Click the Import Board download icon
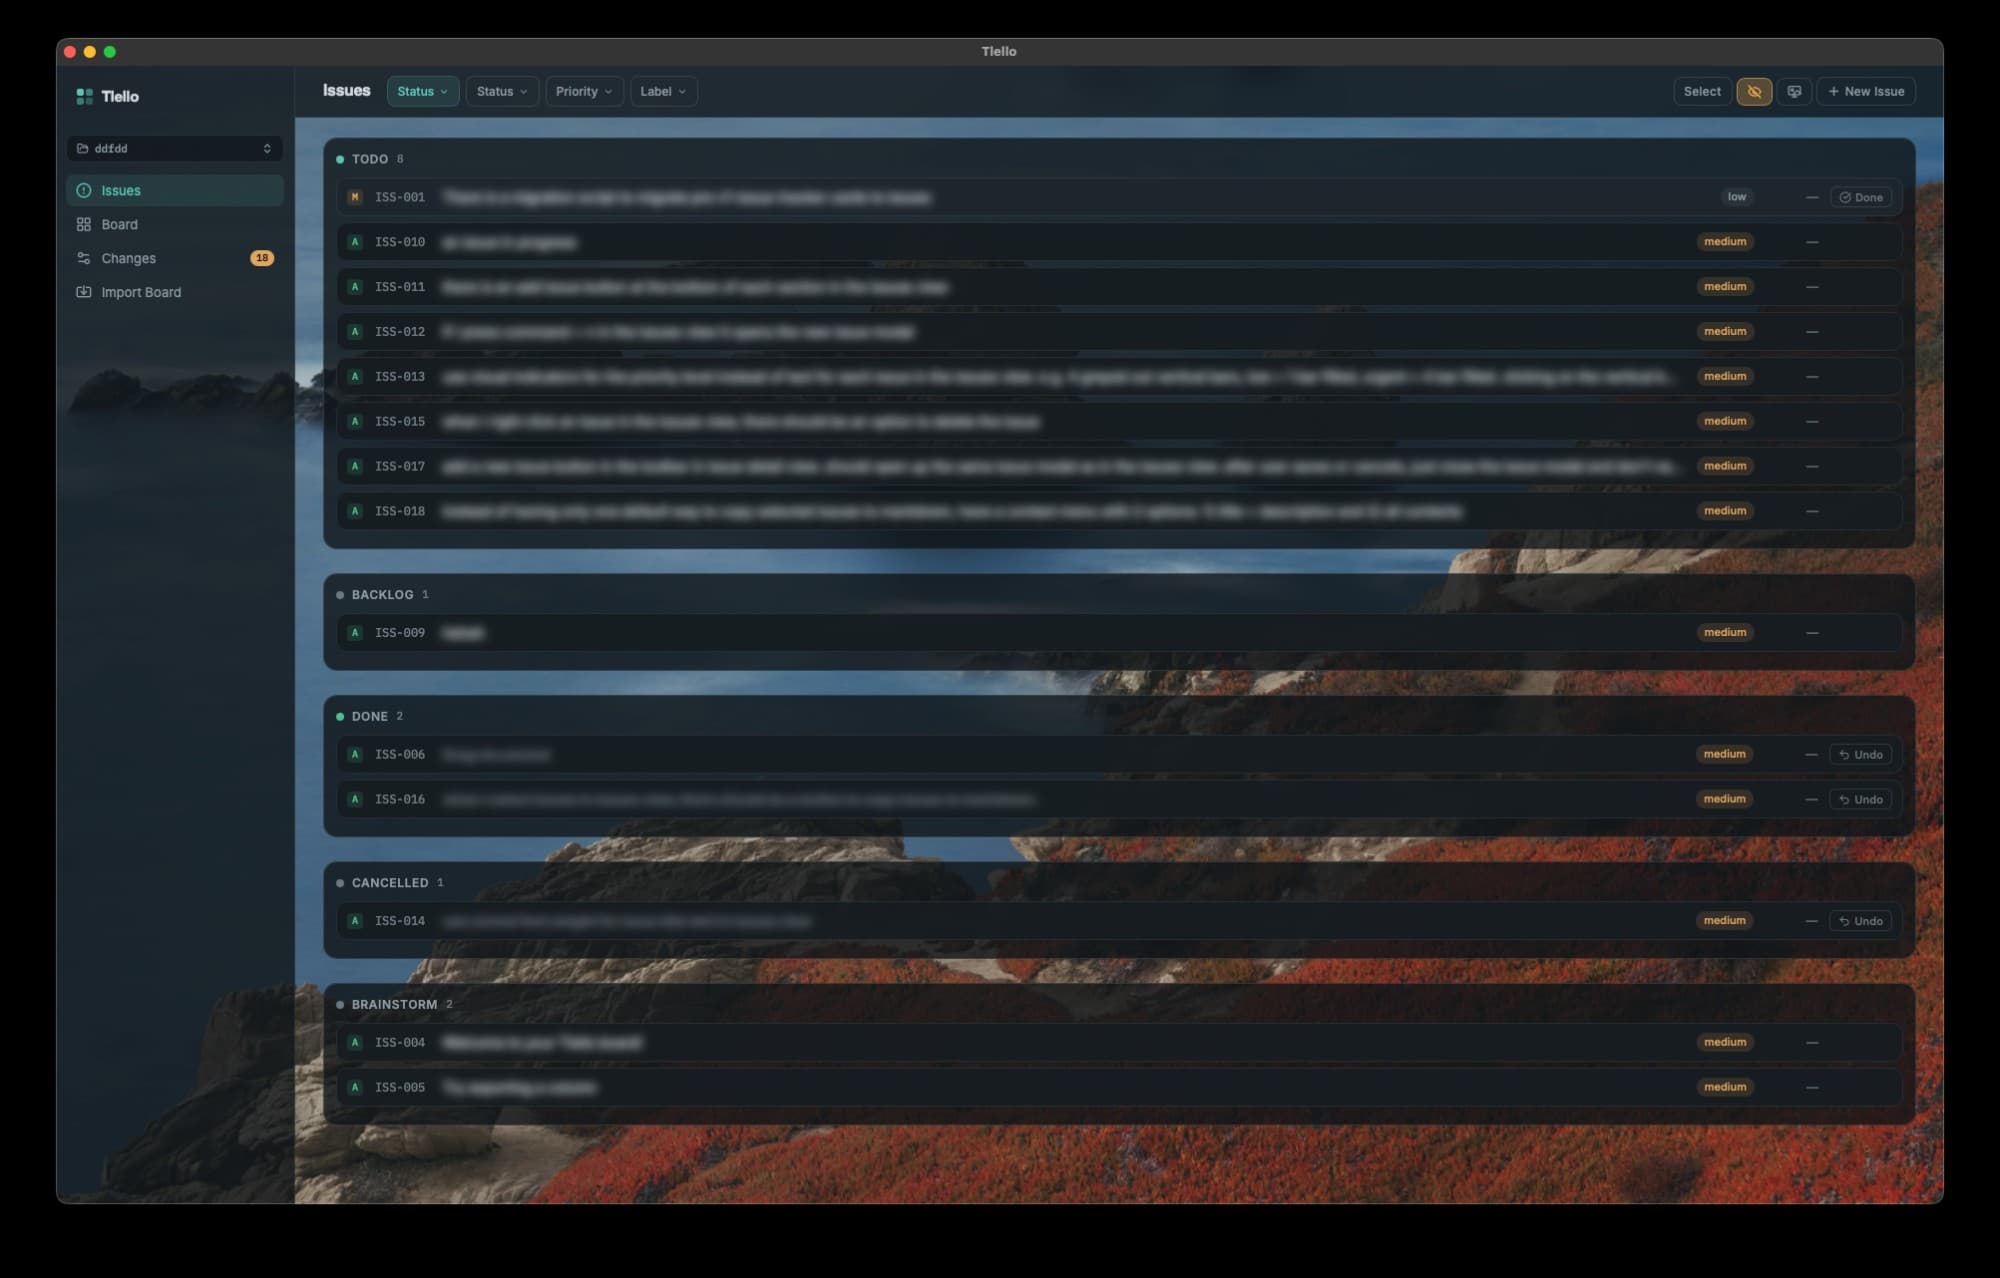 85,292
